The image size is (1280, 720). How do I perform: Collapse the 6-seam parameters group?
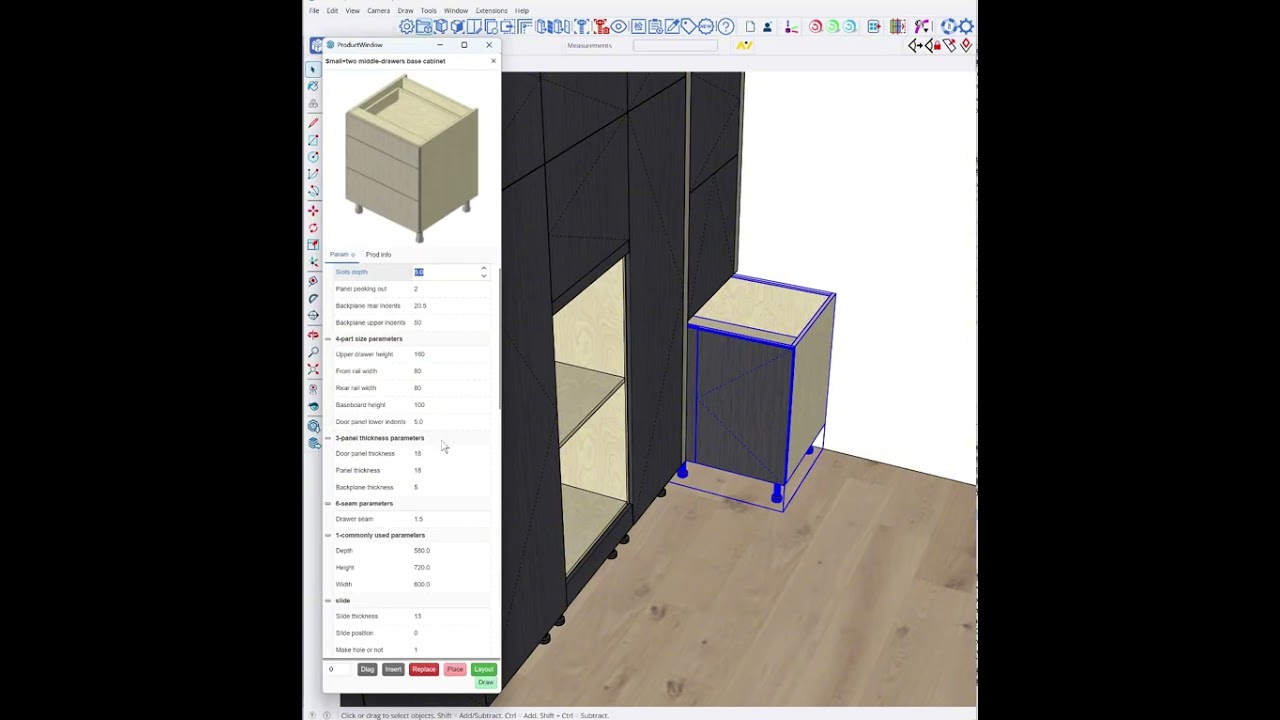pyautogui.click(x=328, y=503)
